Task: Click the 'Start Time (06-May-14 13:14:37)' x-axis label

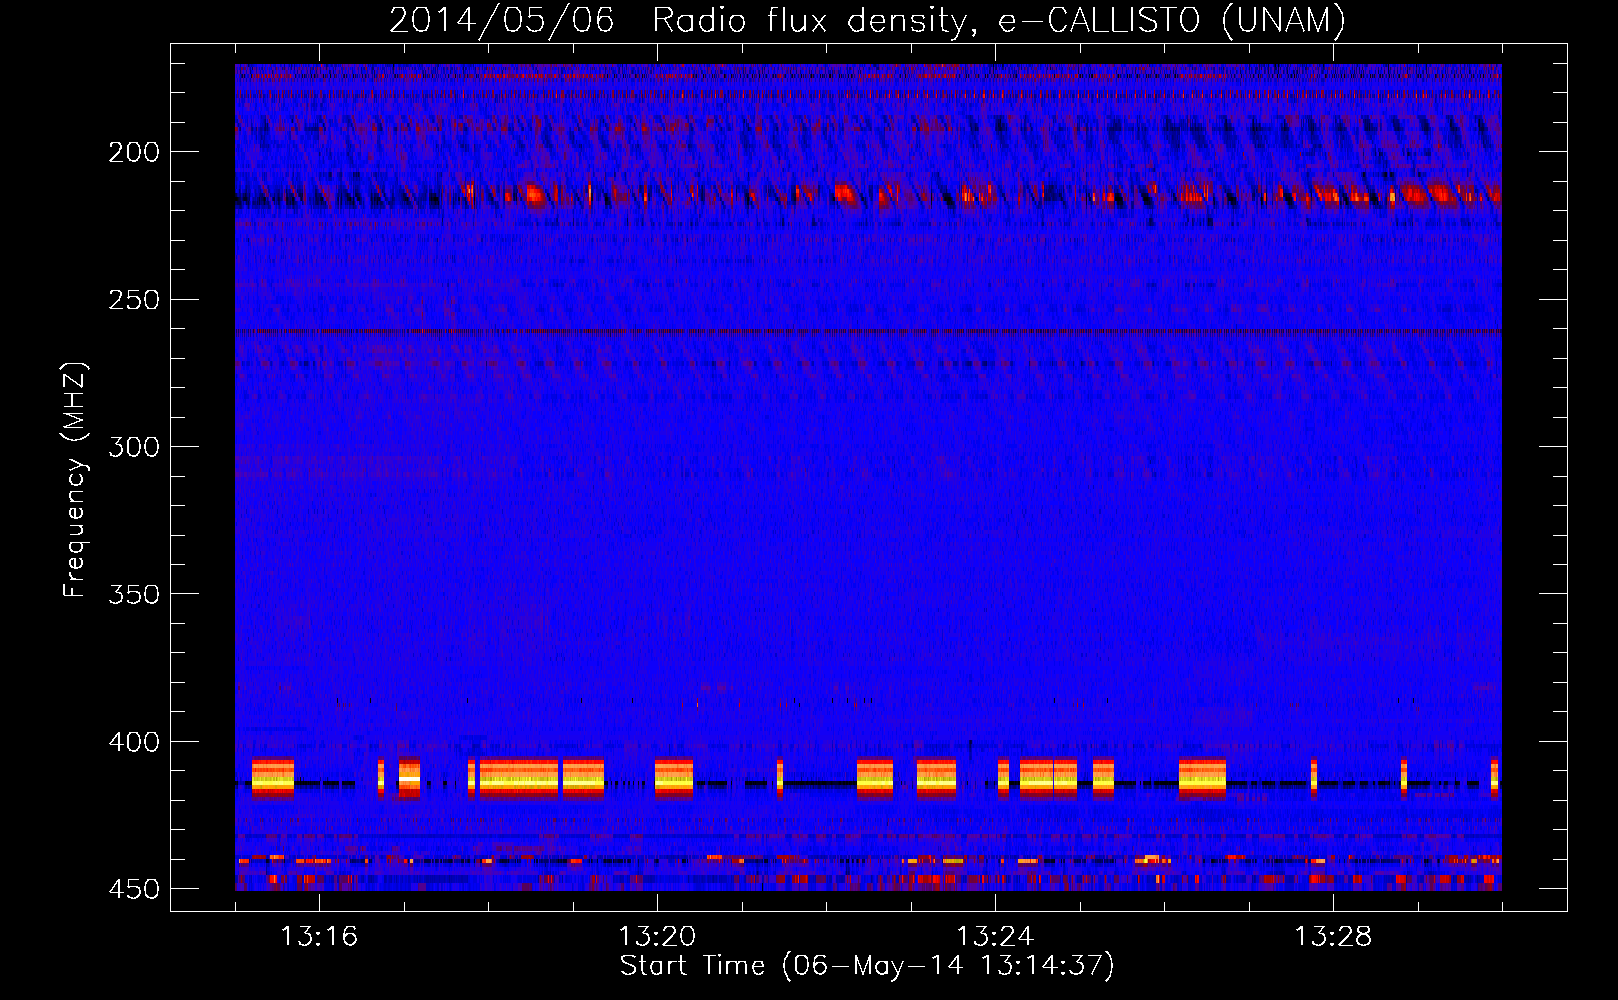Action: 867,966
